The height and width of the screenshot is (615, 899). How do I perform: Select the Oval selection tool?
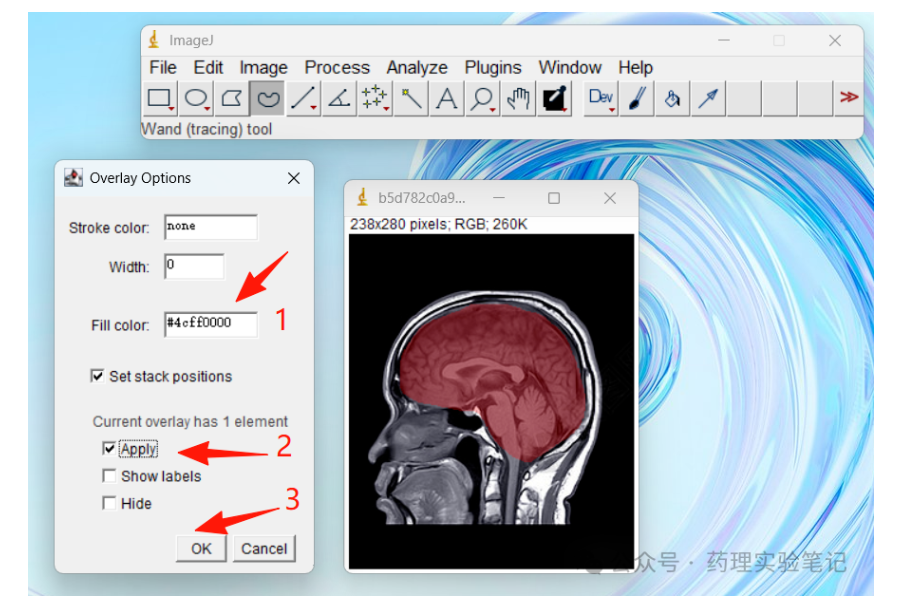(x=196, y=99)
